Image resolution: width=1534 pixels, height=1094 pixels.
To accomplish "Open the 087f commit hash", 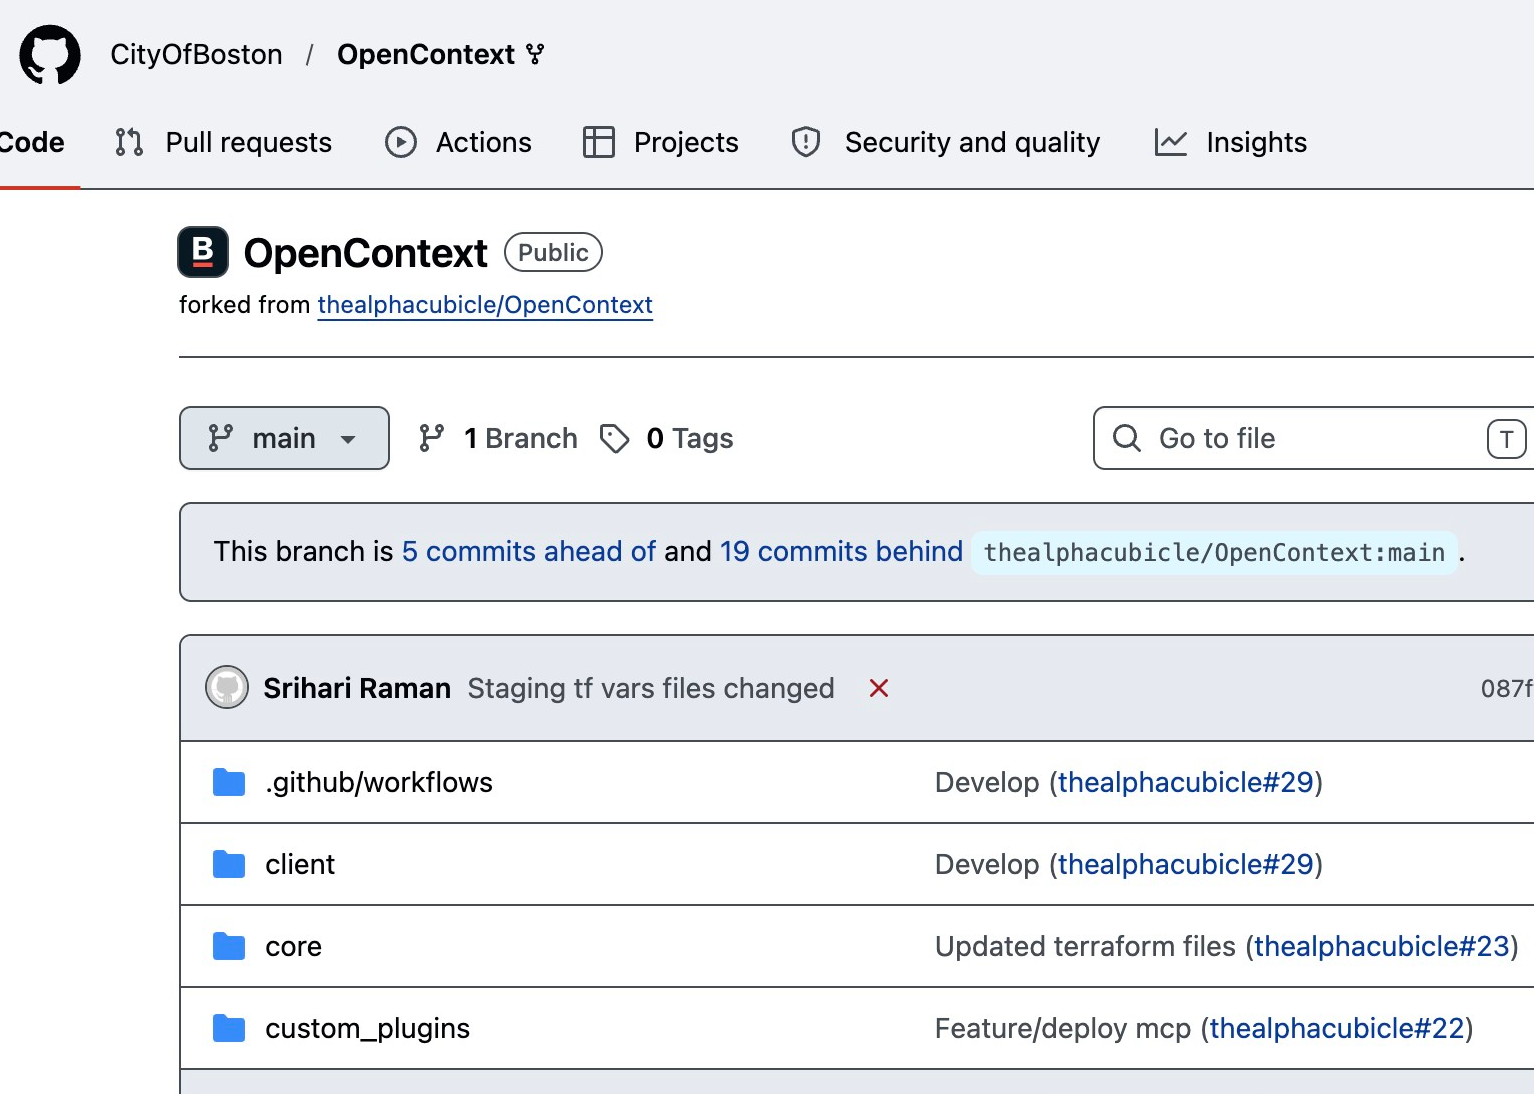I will click(1506, 688).
